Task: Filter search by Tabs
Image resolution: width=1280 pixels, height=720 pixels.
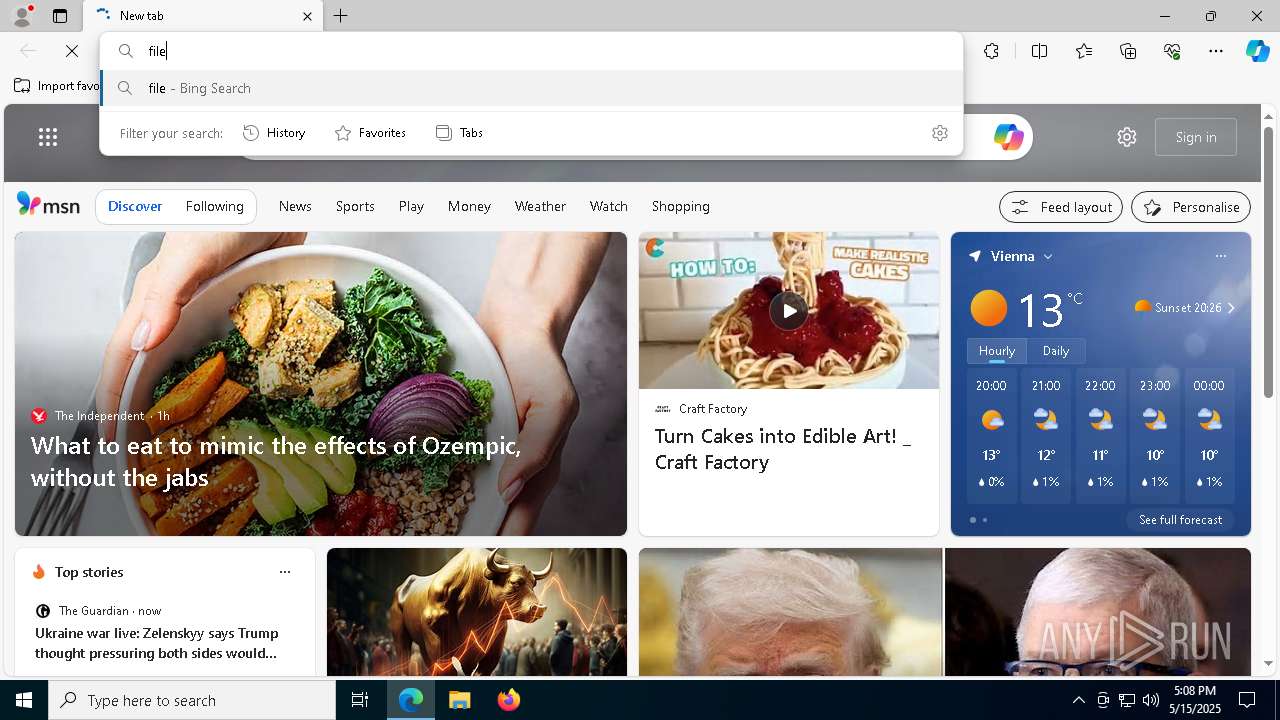Action: click(459, 133)
